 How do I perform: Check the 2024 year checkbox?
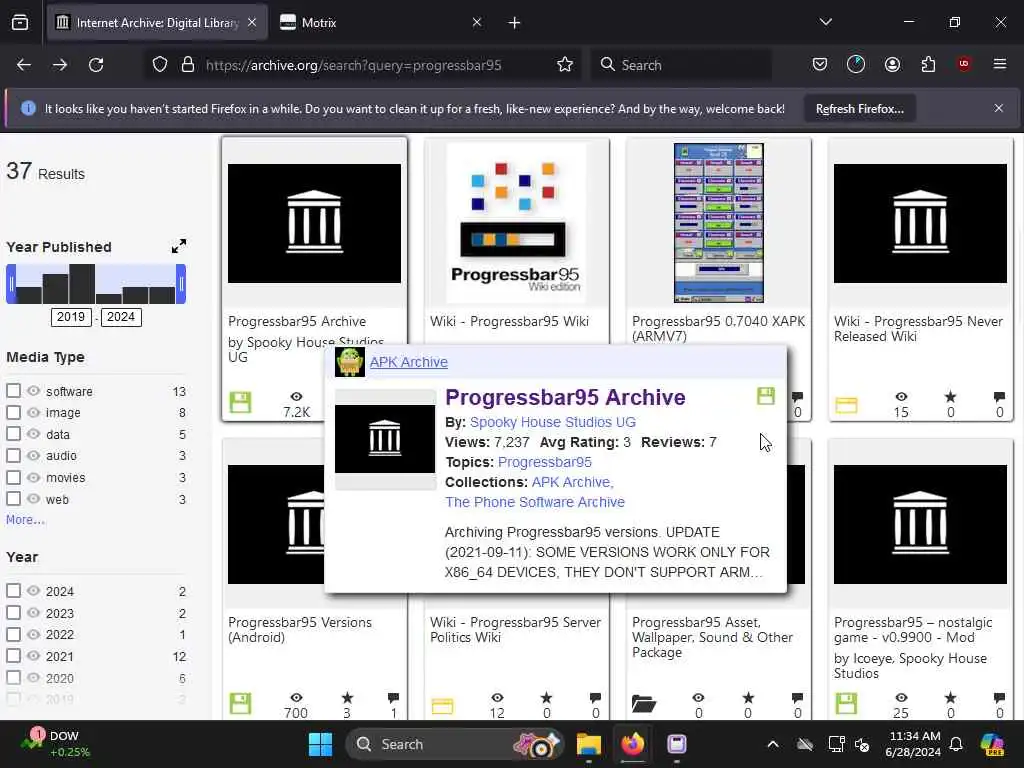tap(14, 590)
